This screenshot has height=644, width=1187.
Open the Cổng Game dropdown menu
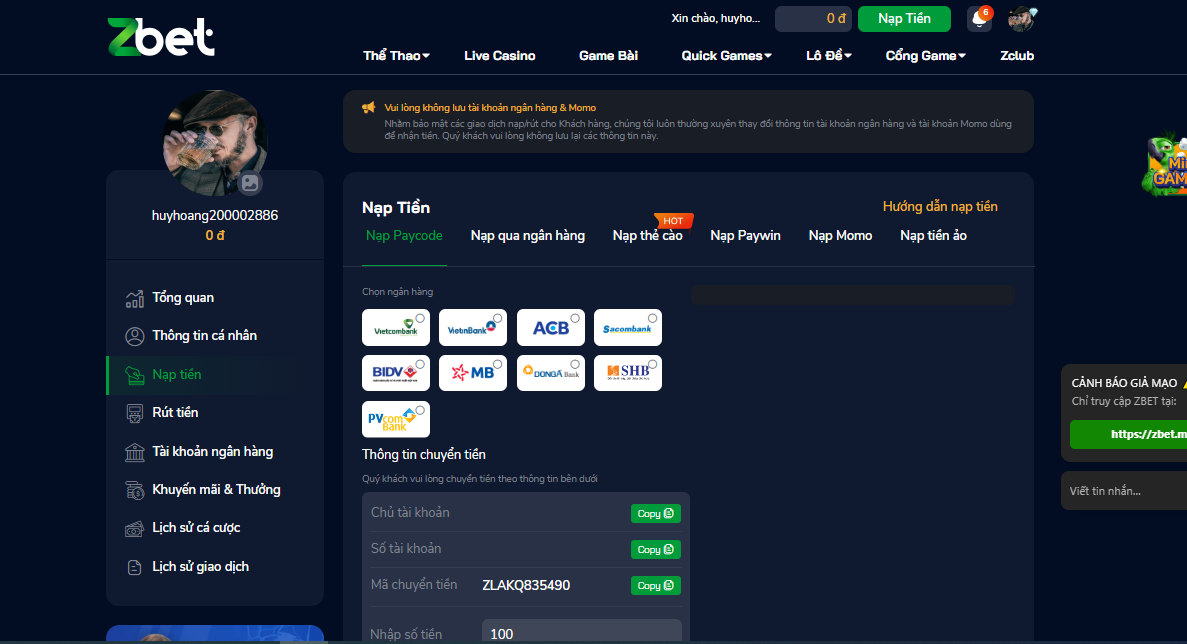(x=925, y=56)
